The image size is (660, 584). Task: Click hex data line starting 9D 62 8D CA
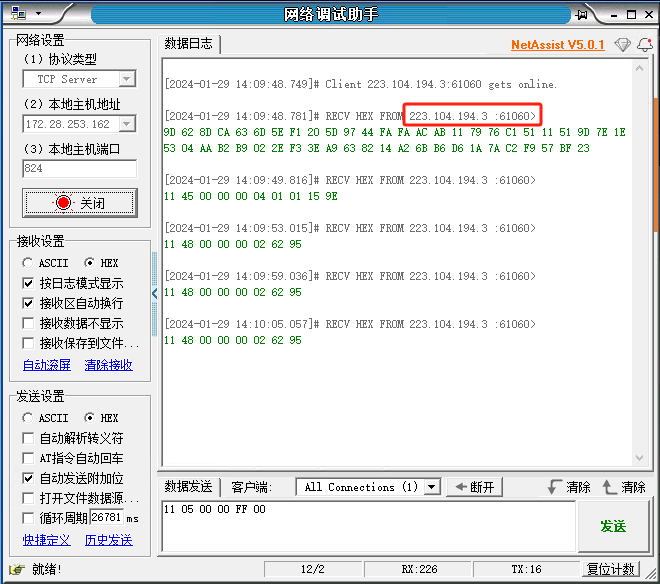(394, 132)
